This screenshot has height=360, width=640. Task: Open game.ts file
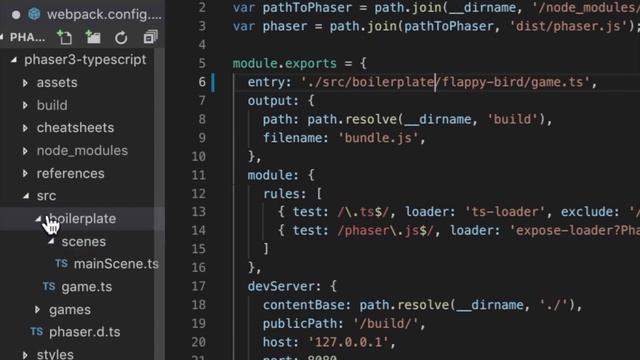[x=87, y=287]
